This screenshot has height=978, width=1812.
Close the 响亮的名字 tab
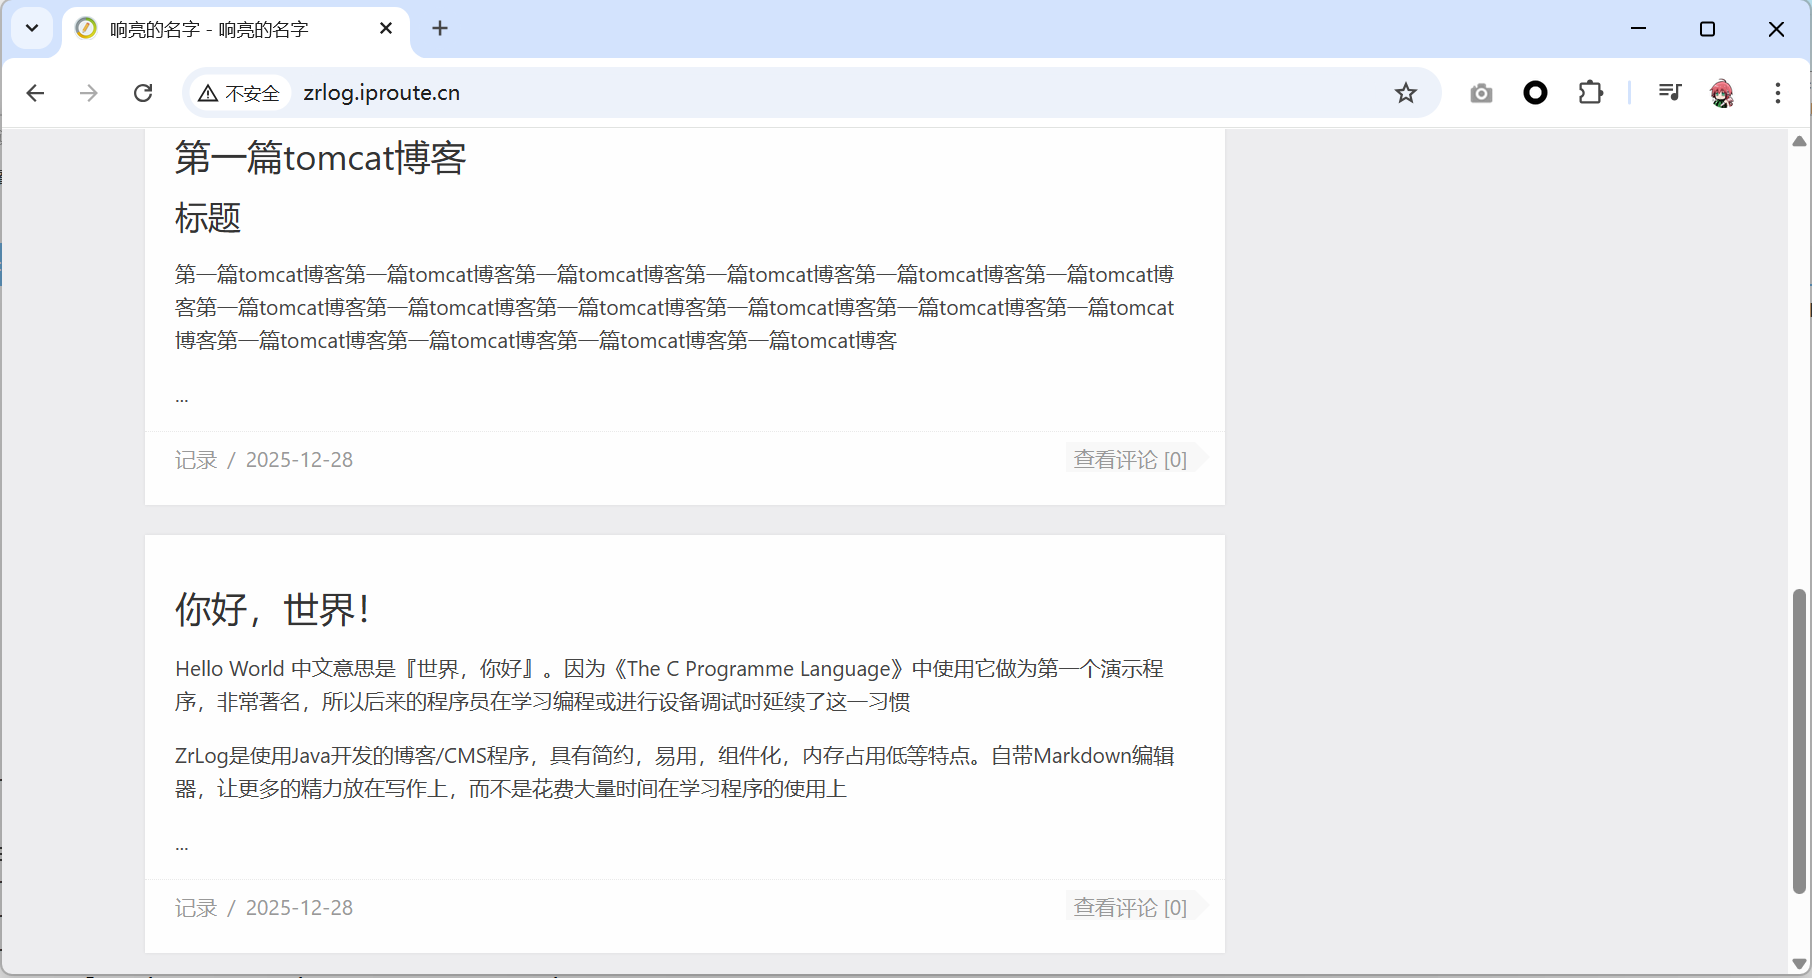386,29
